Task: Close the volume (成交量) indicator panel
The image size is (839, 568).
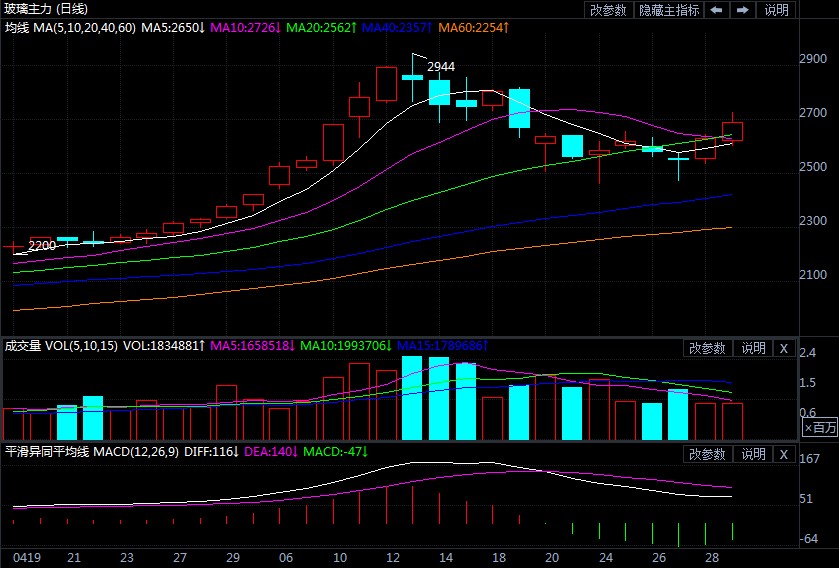Action: tap(784, 348)
